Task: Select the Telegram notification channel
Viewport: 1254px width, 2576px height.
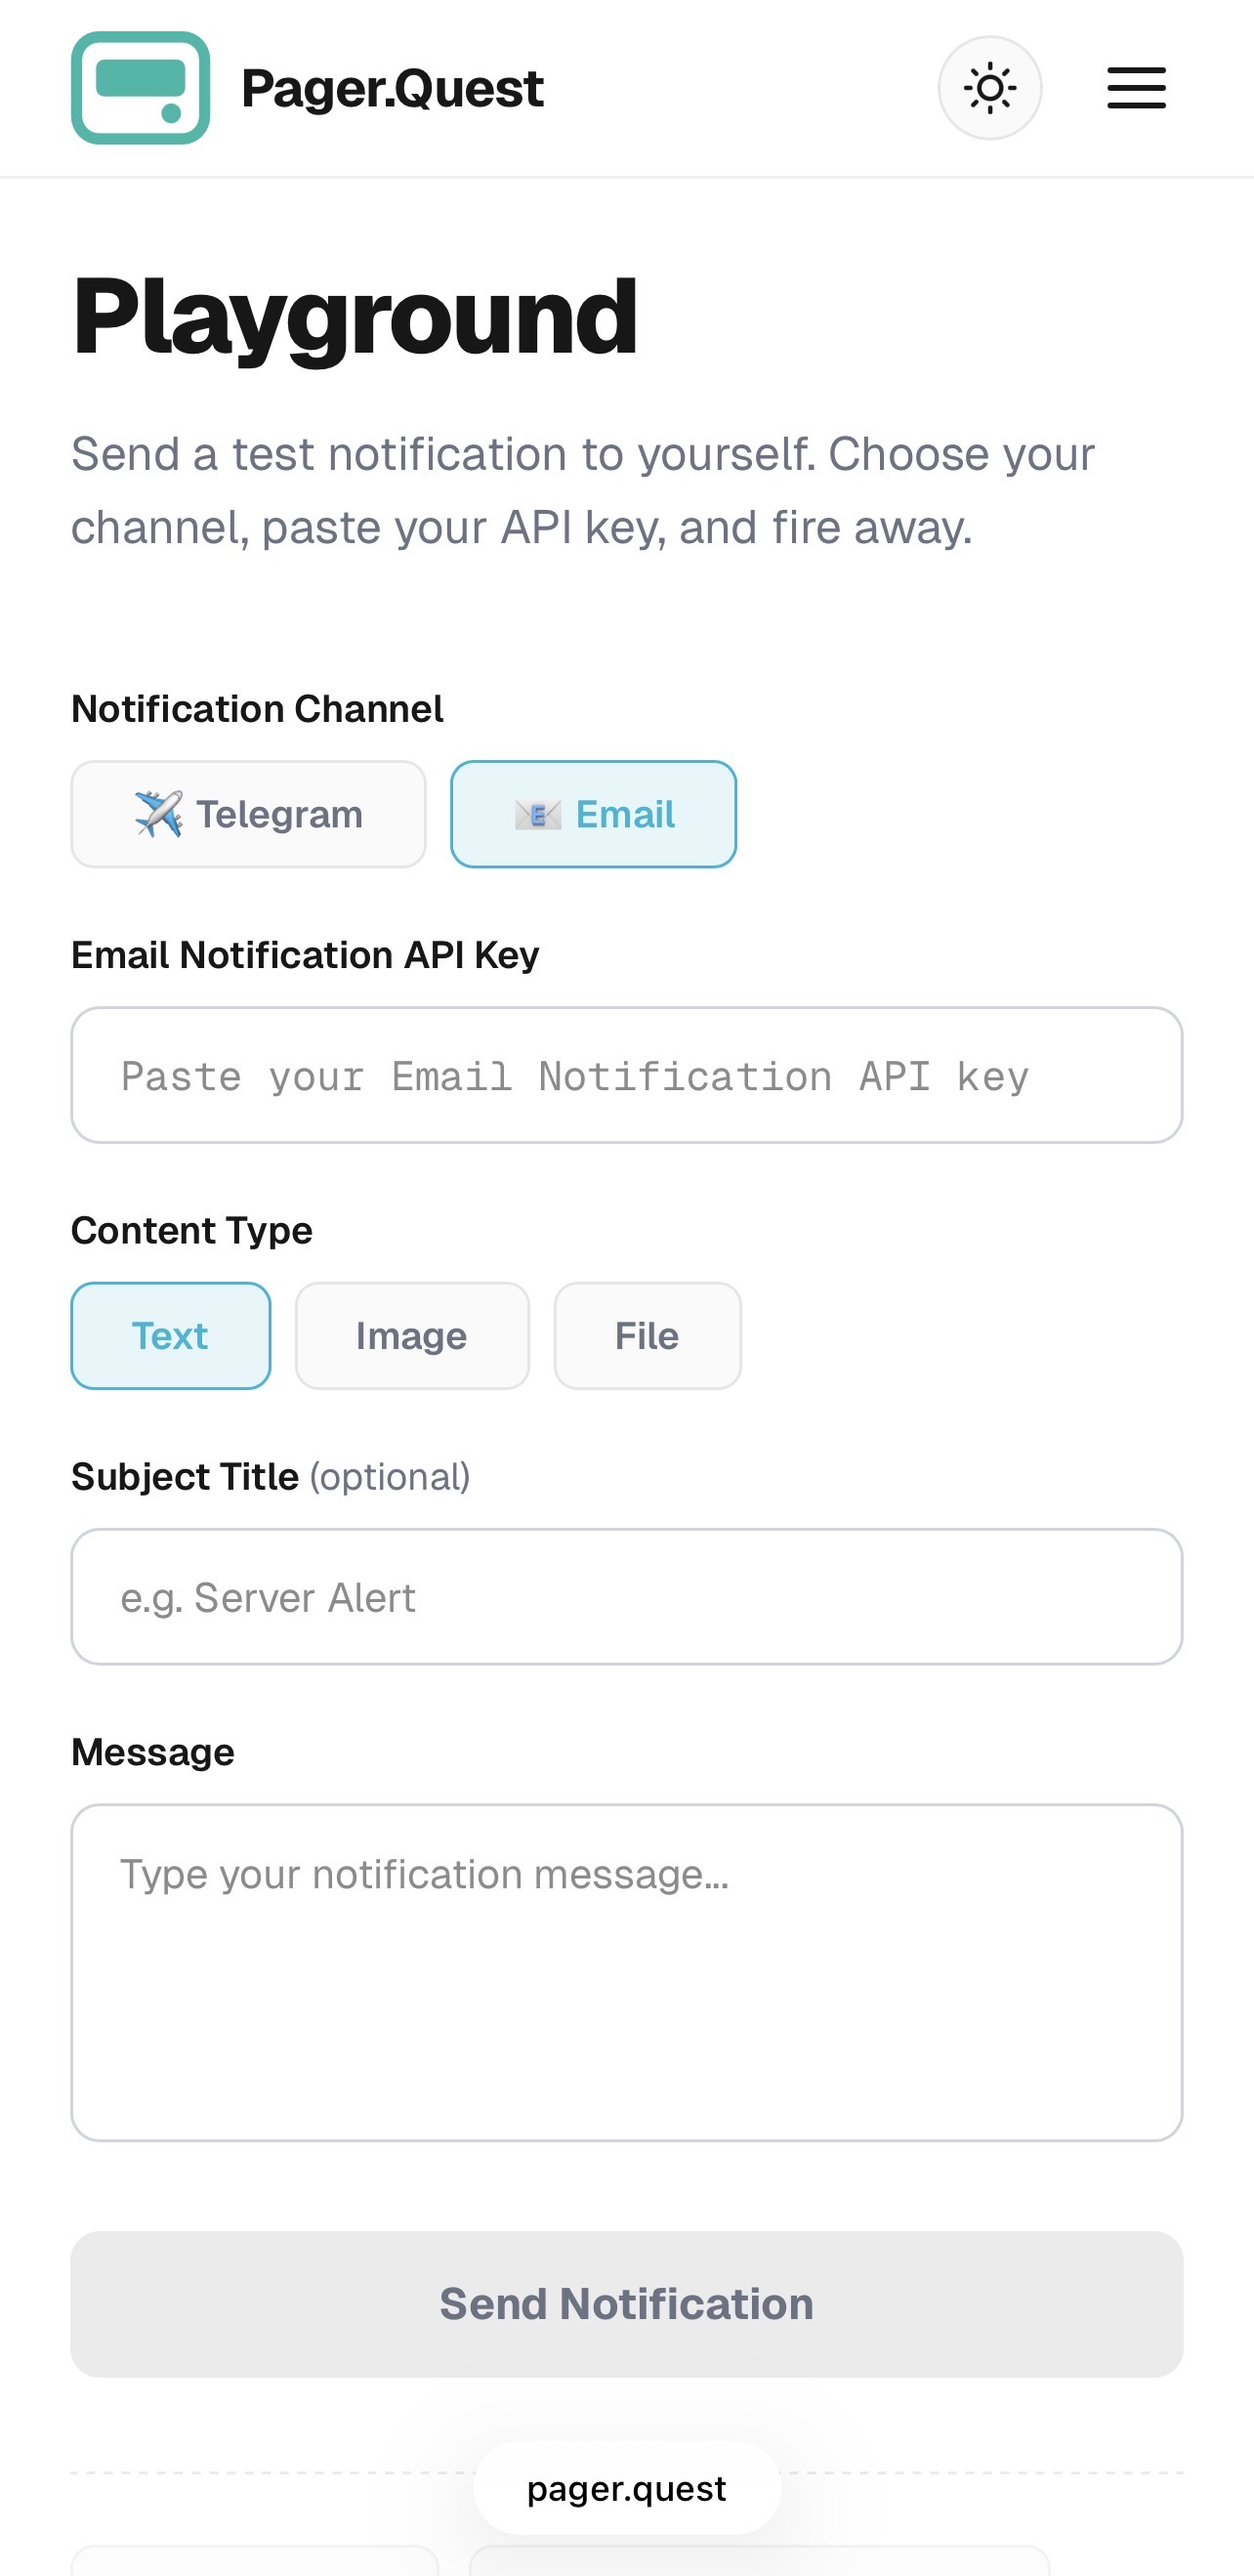Action: (x=248, y=814)
